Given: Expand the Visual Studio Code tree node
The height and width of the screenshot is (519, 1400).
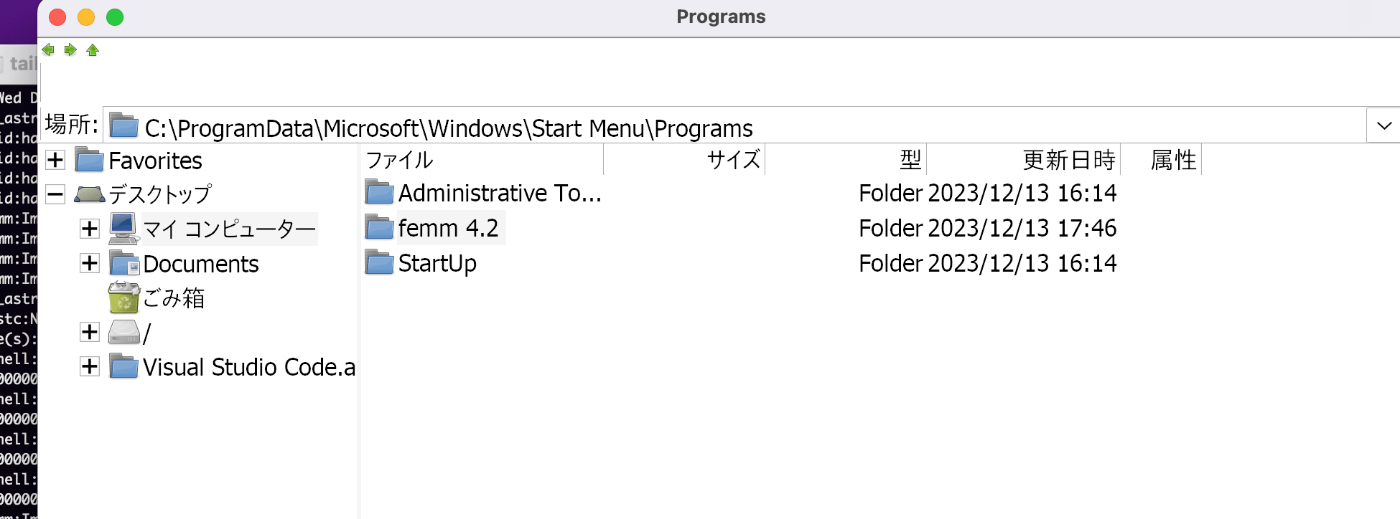Looking at the screenshot, I should pos(90,367).
